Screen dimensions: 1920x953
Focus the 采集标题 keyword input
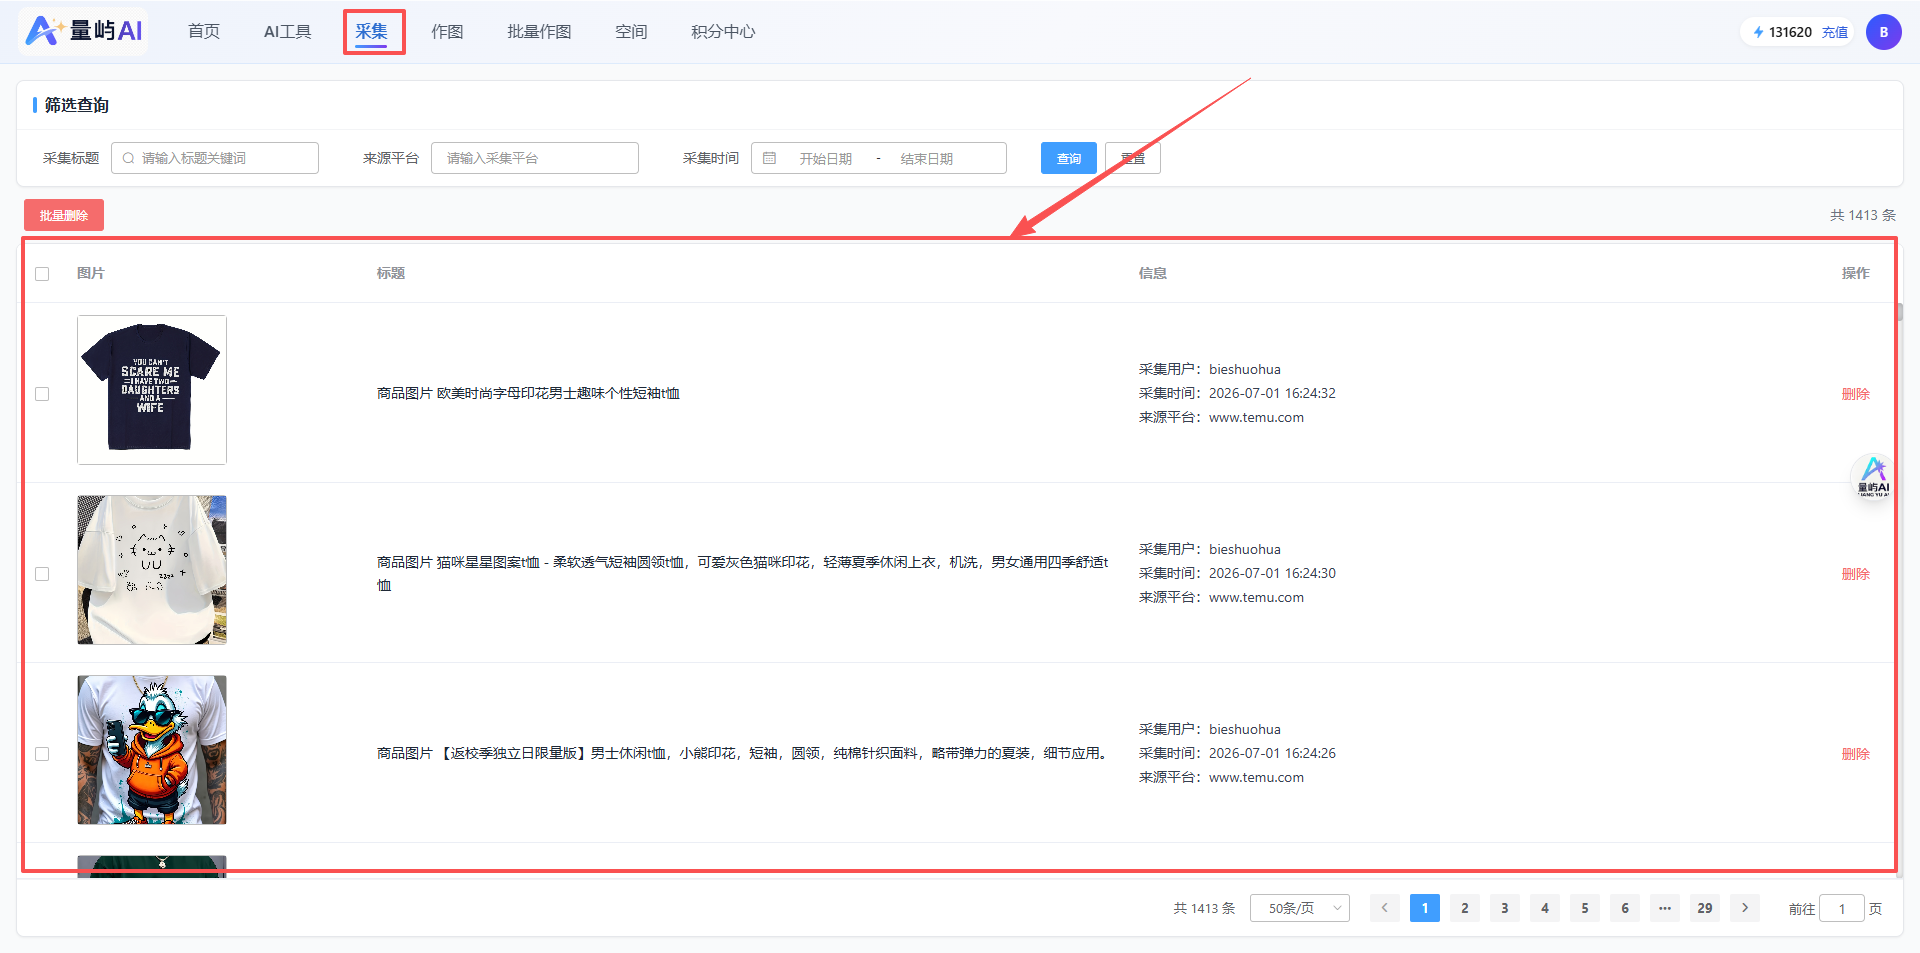point(215,158)
